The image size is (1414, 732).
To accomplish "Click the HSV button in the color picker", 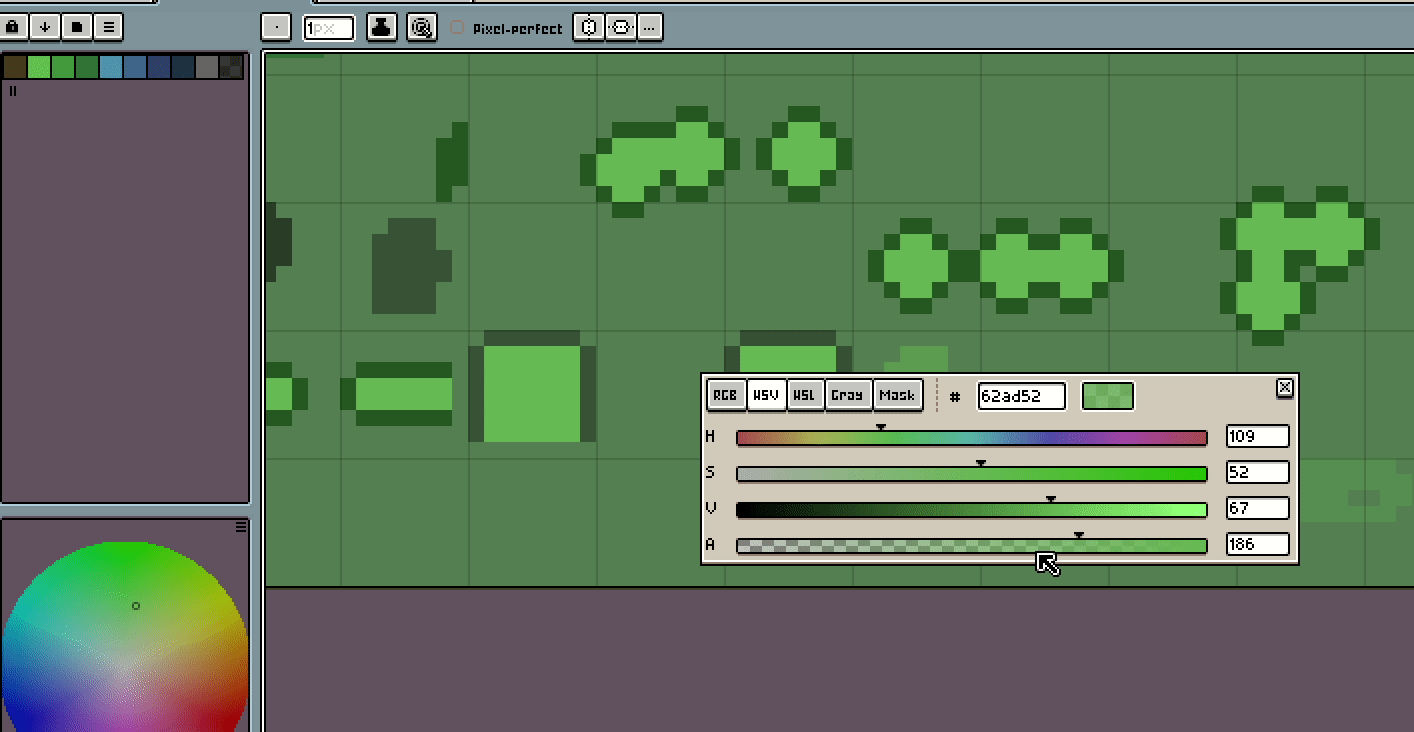I will tap(765, 395).
